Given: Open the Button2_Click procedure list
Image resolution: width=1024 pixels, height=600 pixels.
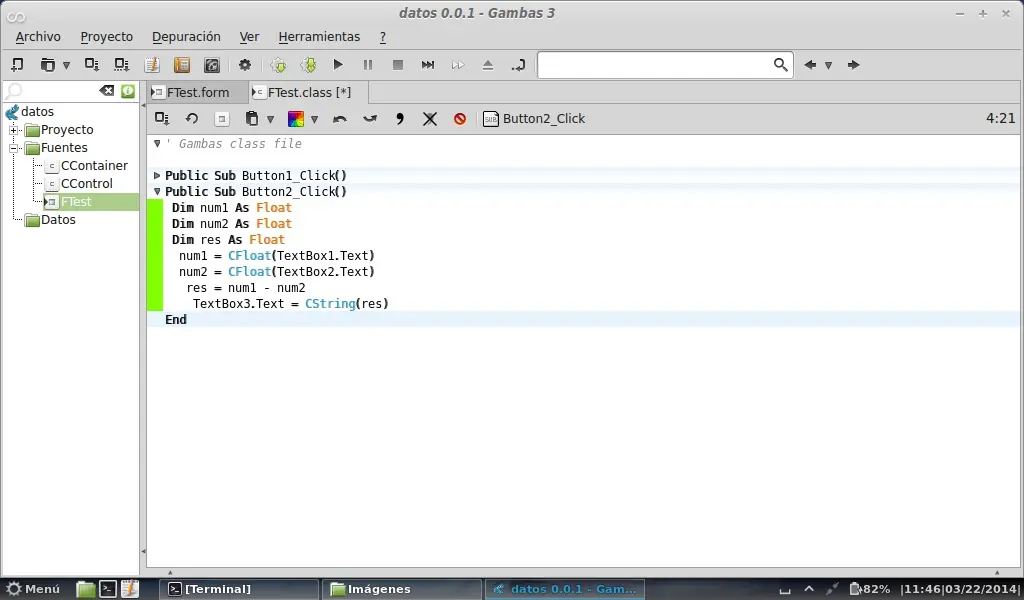Looking at the screenshot, I should point(534,119).
